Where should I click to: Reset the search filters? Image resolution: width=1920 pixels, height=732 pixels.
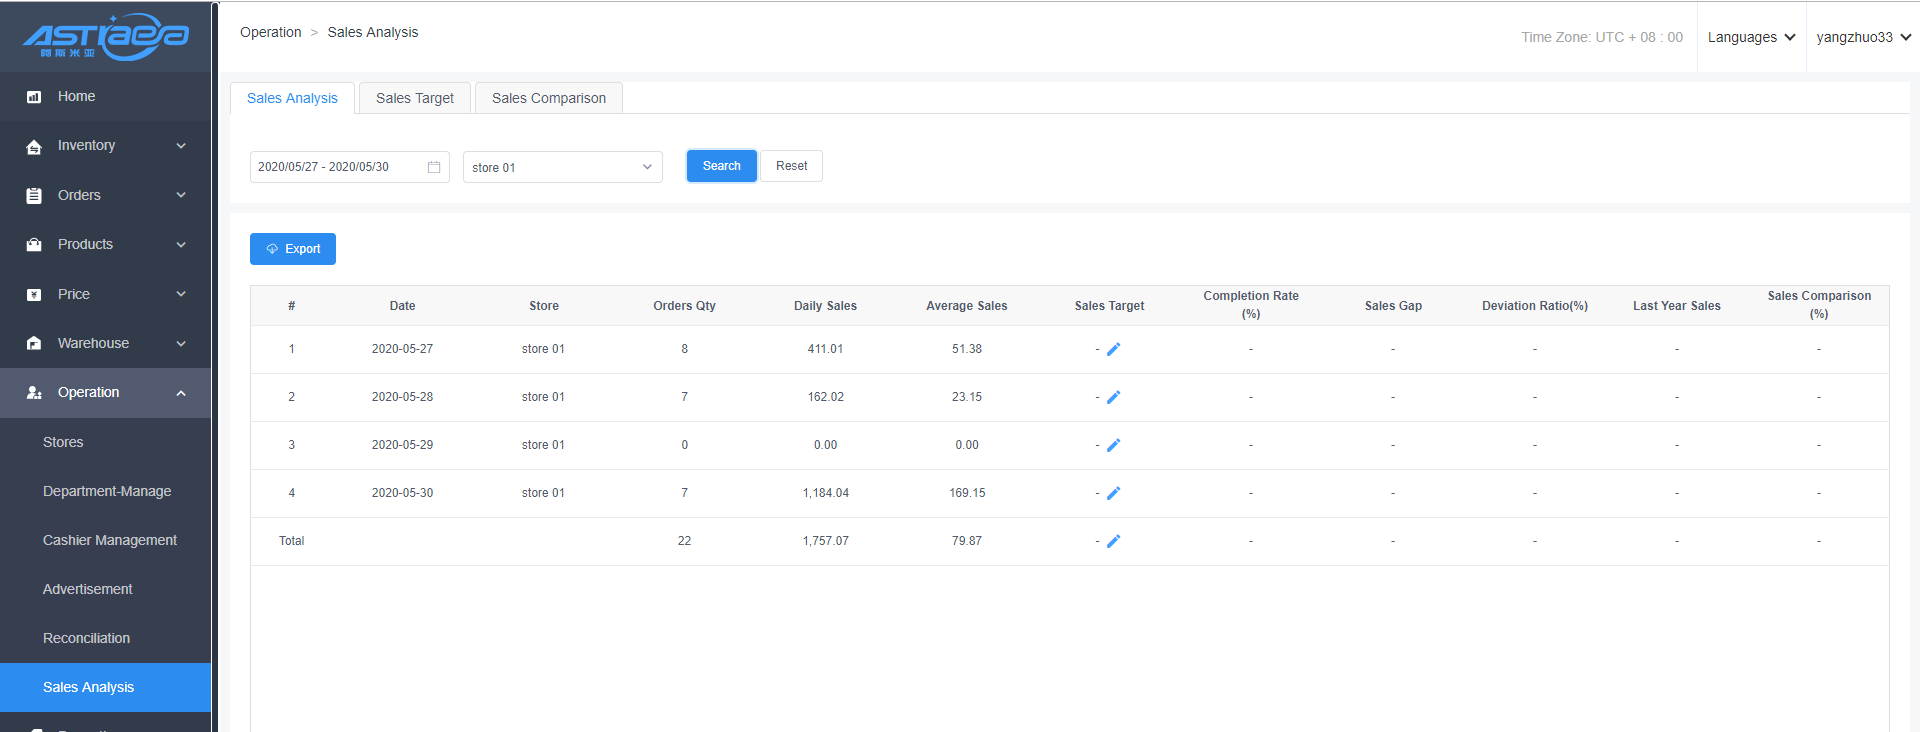(x=791, y=166)
